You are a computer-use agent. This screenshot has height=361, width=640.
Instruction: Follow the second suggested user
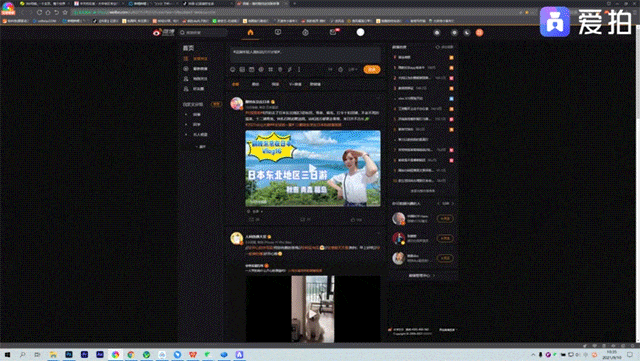[445, 238]
